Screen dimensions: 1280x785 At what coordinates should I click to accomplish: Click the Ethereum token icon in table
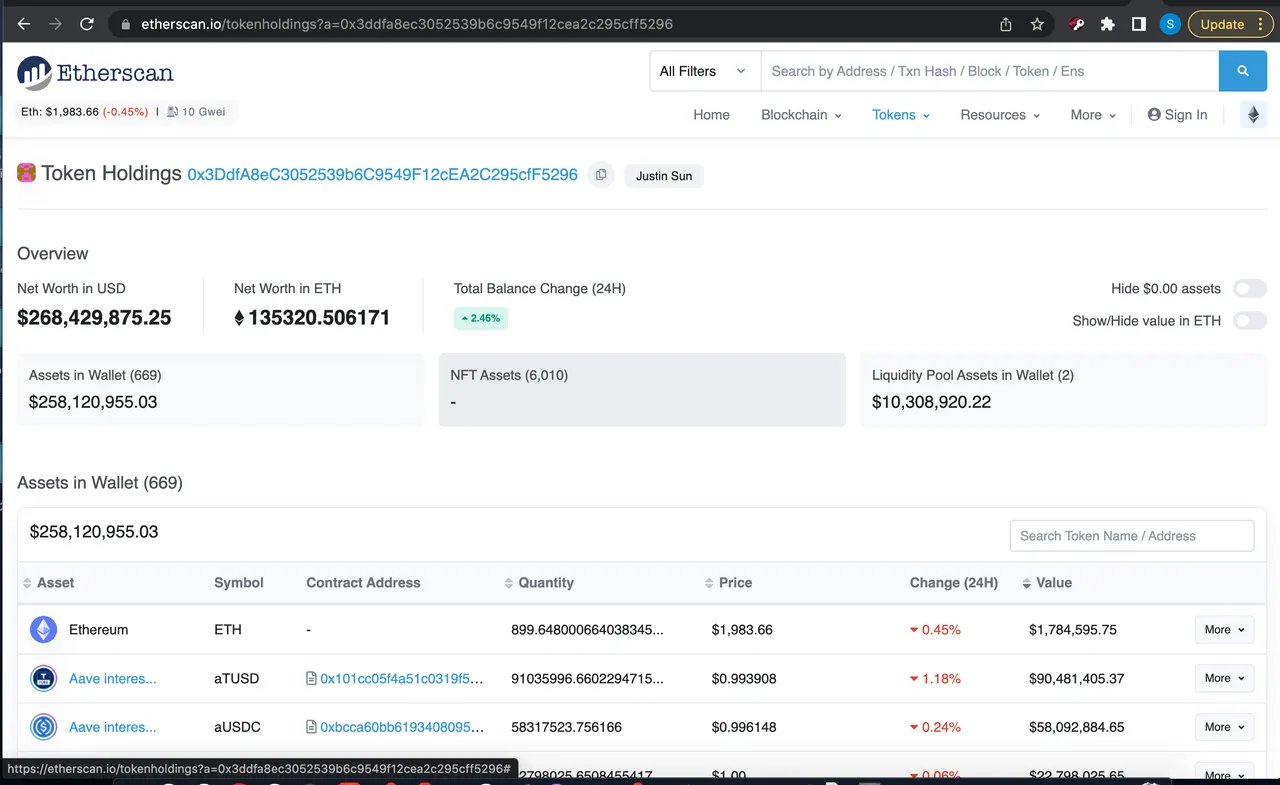(x=43, y=630)
